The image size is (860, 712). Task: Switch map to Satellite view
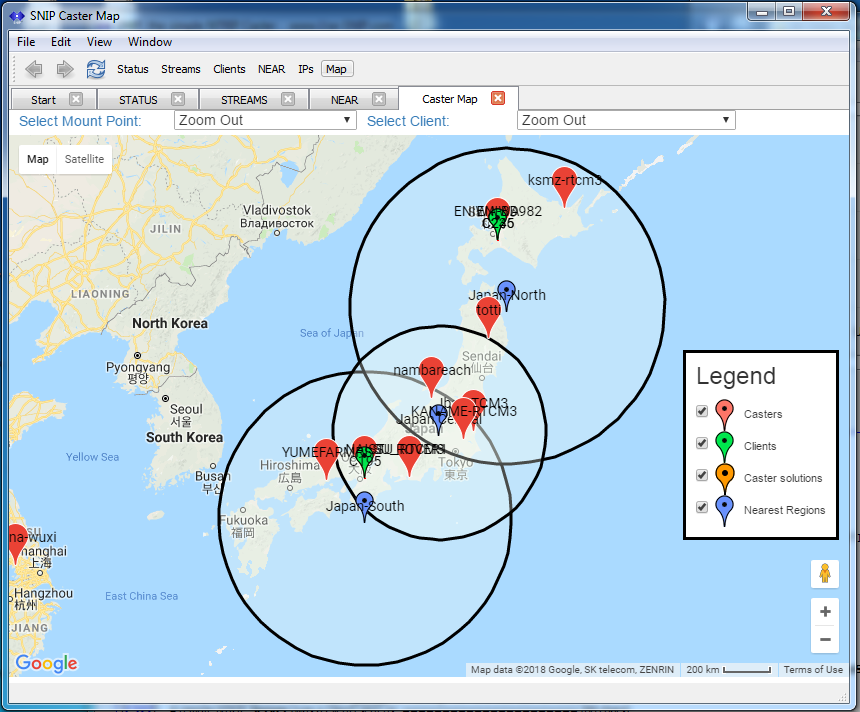(84, 159)
